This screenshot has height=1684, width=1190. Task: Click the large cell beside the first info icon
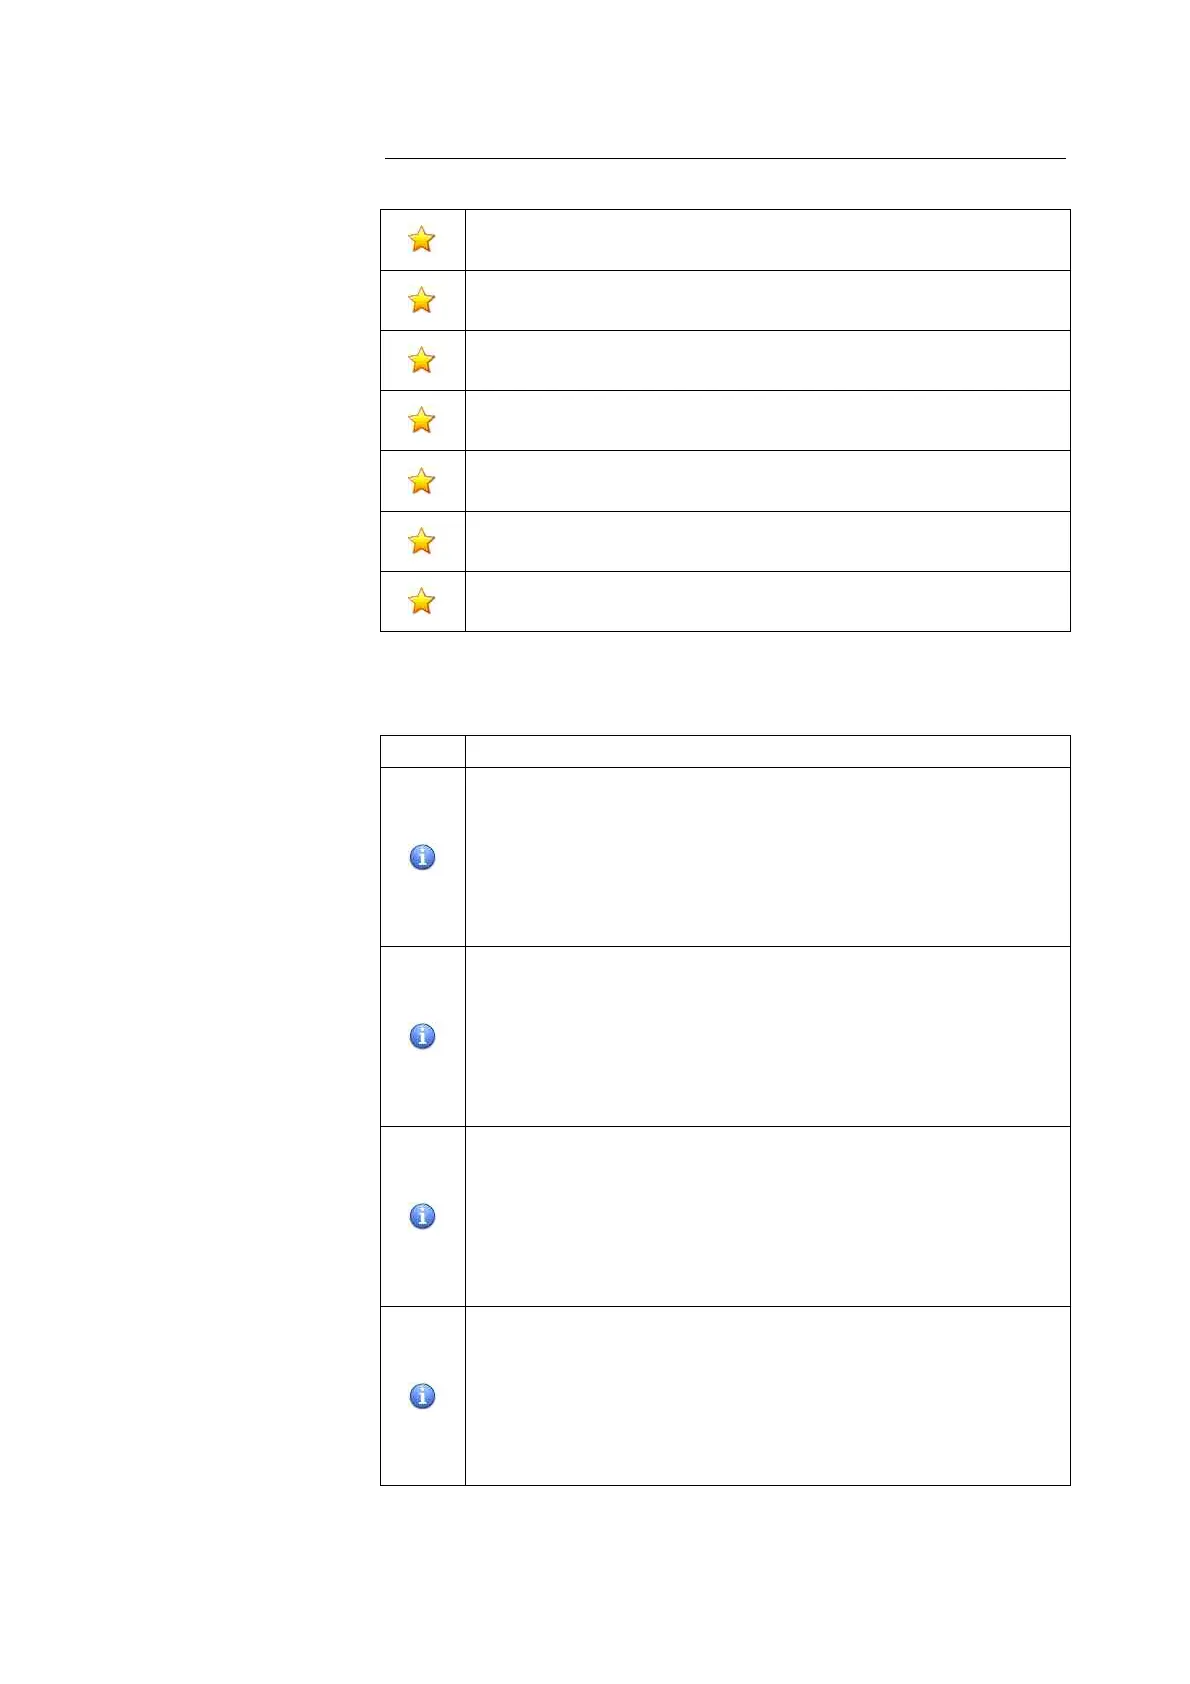(x=767, y=857)
